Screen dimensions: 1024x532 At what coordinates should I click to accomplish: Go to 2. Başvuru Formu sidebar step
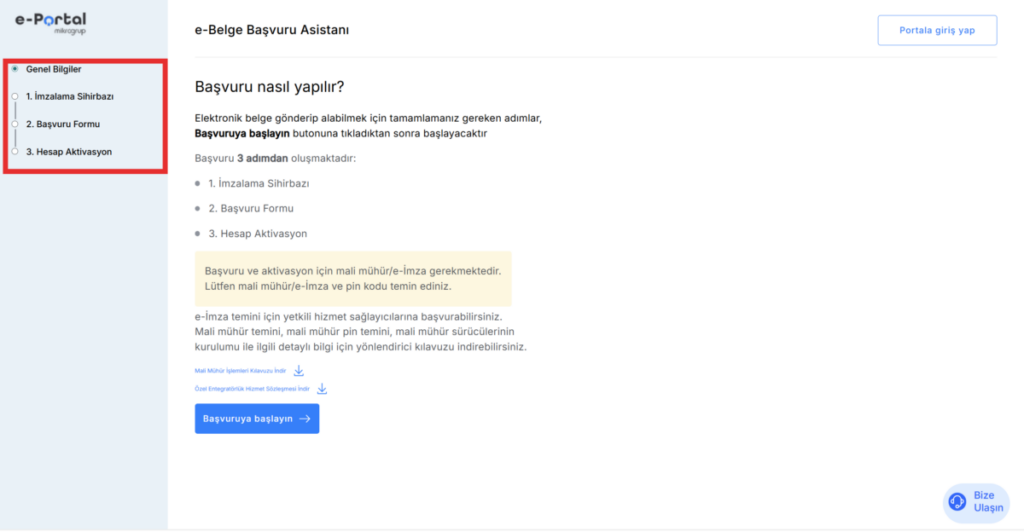tap(63, 124)
